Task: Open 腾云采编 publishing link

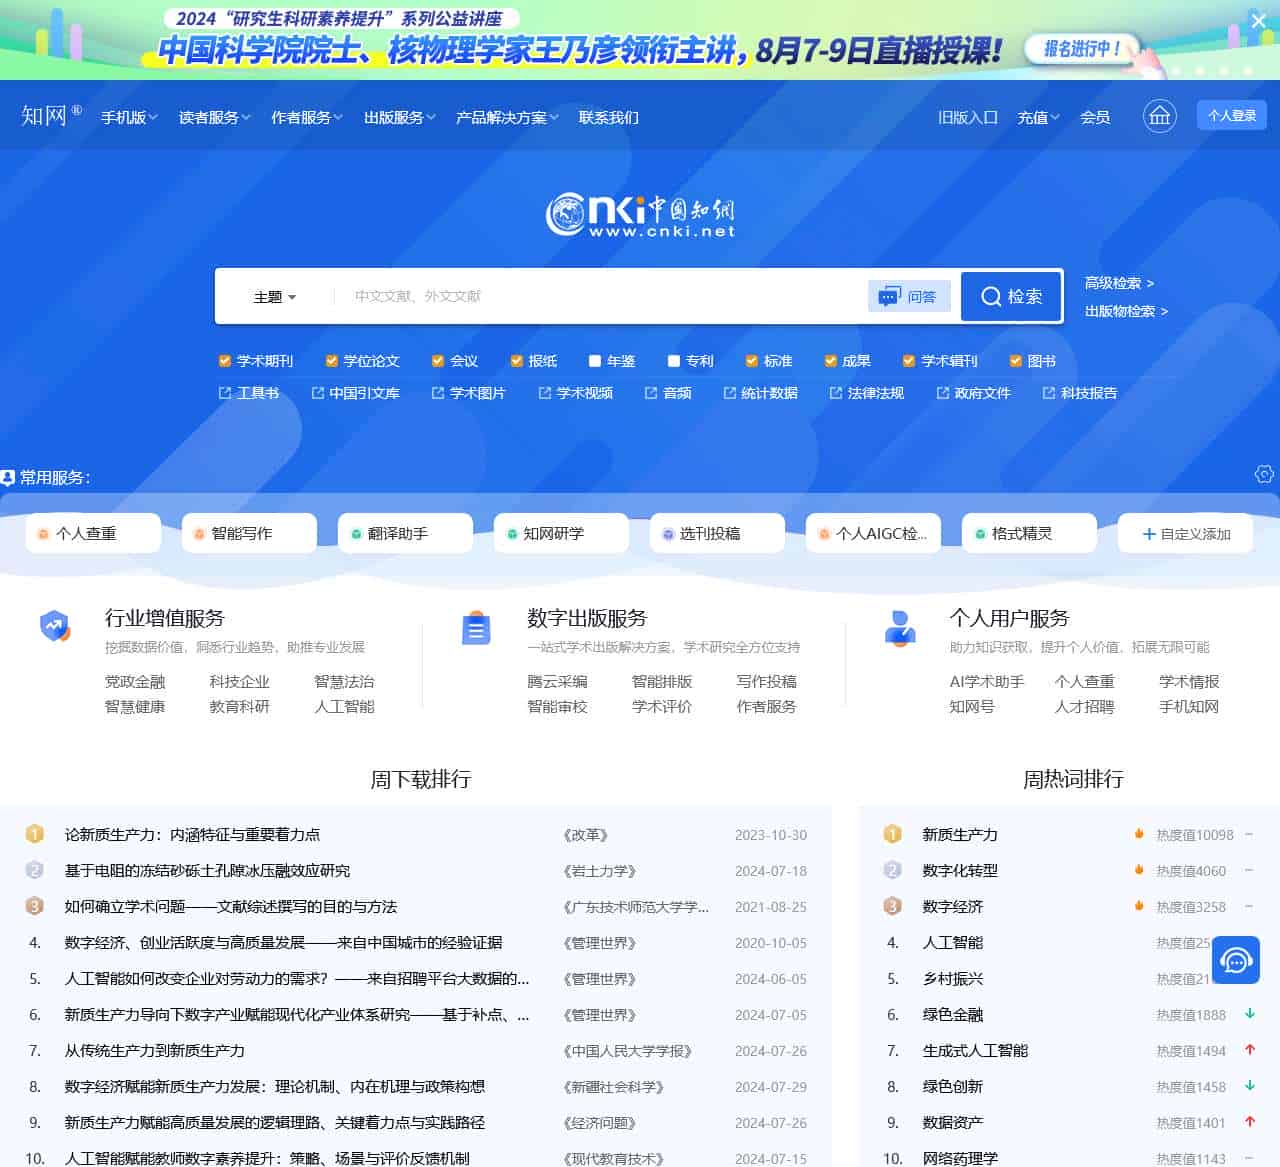Action: click(557, 681)
